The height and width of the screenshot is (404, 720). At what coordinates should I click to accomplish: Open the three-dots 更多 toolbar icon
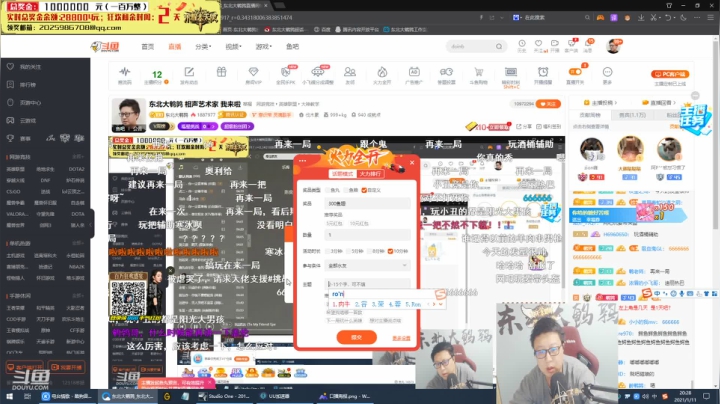tap(607, 72)
